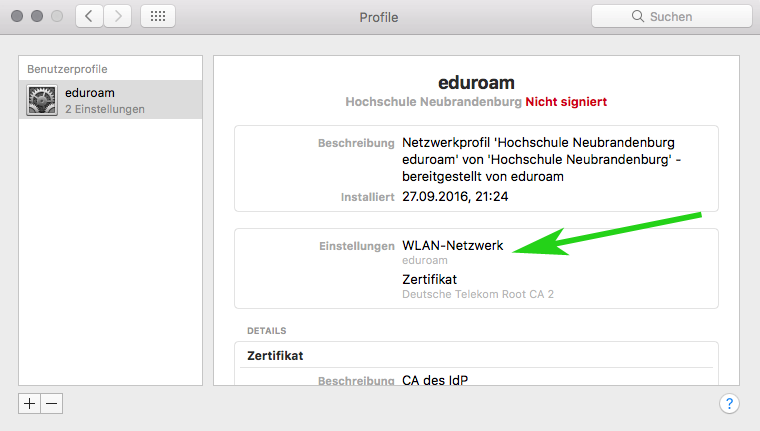Viewport: 760px width, 431px height.
Task: Go forward with the right chevron button
Action: tap(117, 16)
